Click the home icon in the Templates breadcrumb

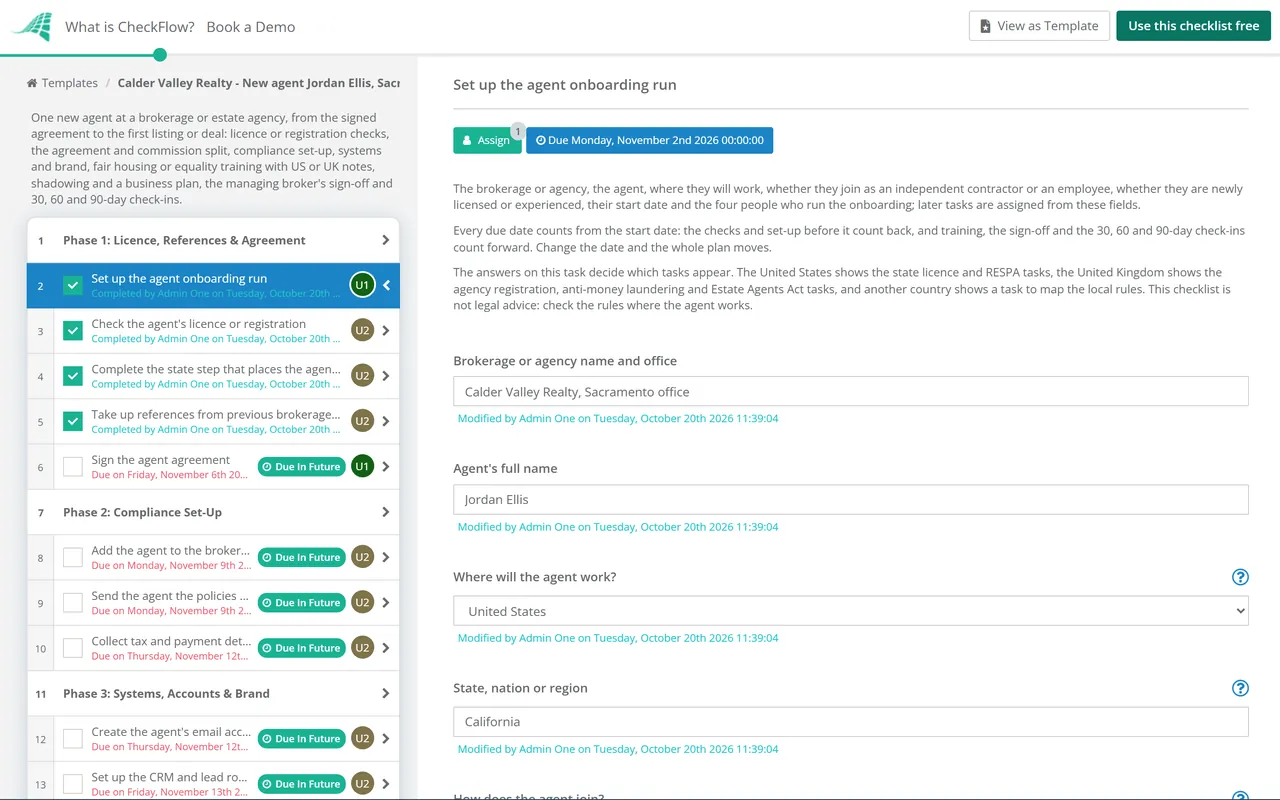[32, 83]
